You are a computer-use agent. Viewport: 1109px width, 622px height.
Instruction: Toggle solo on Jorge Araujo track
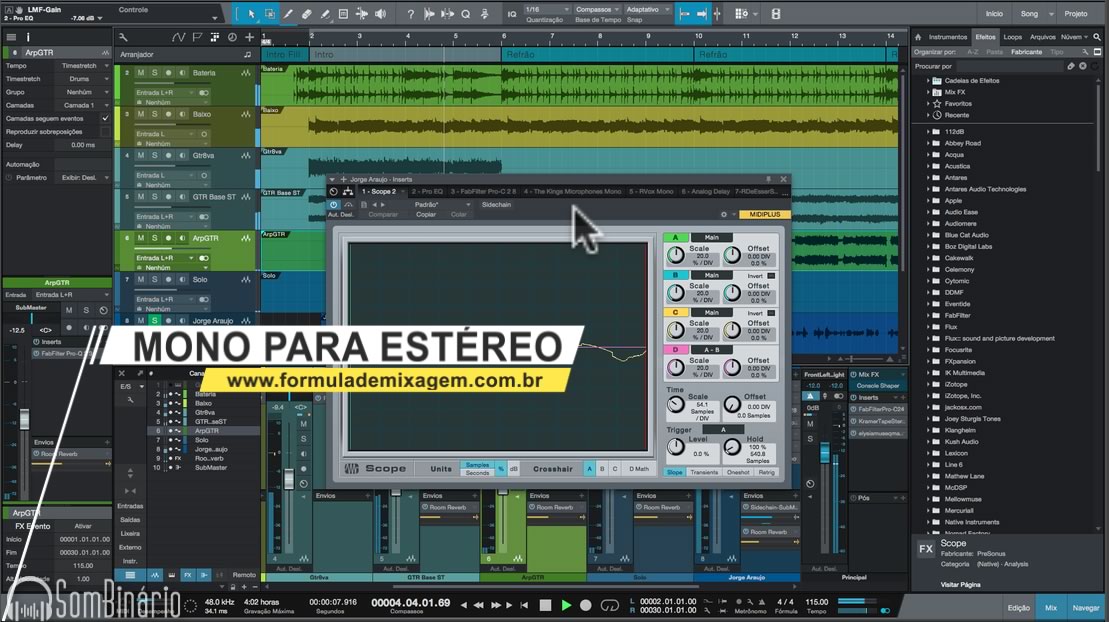tap(154, 321)
